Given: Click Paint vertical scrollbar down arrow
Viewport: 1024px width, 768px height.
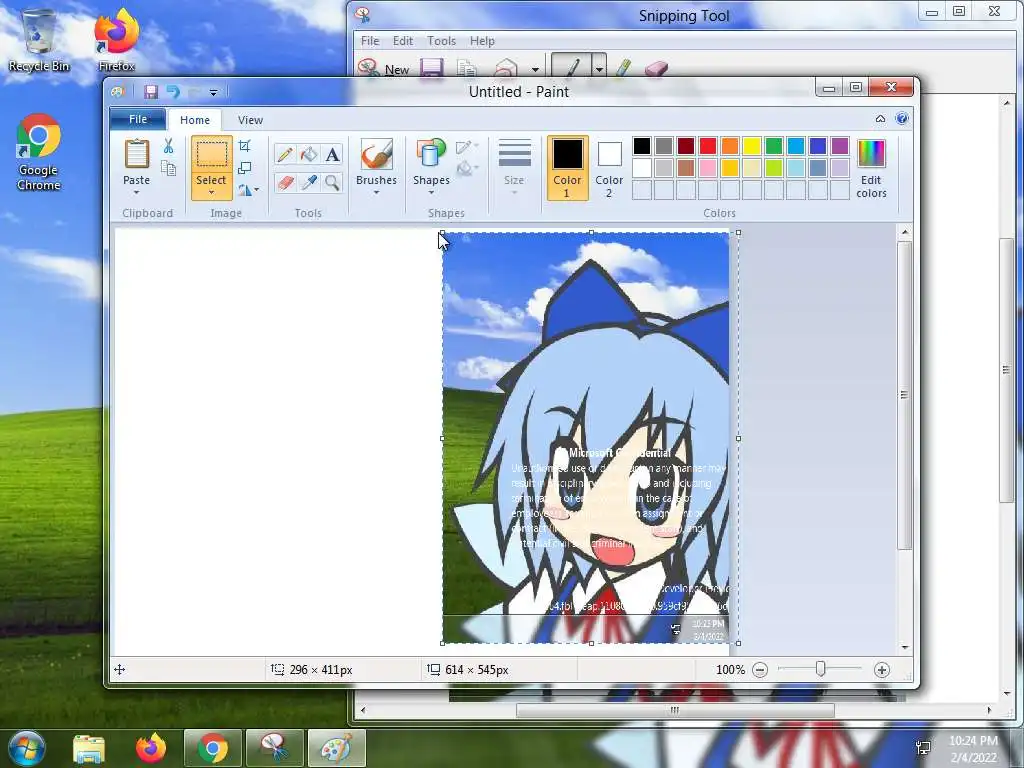Looking at the screenshot, I should [904, 647].
